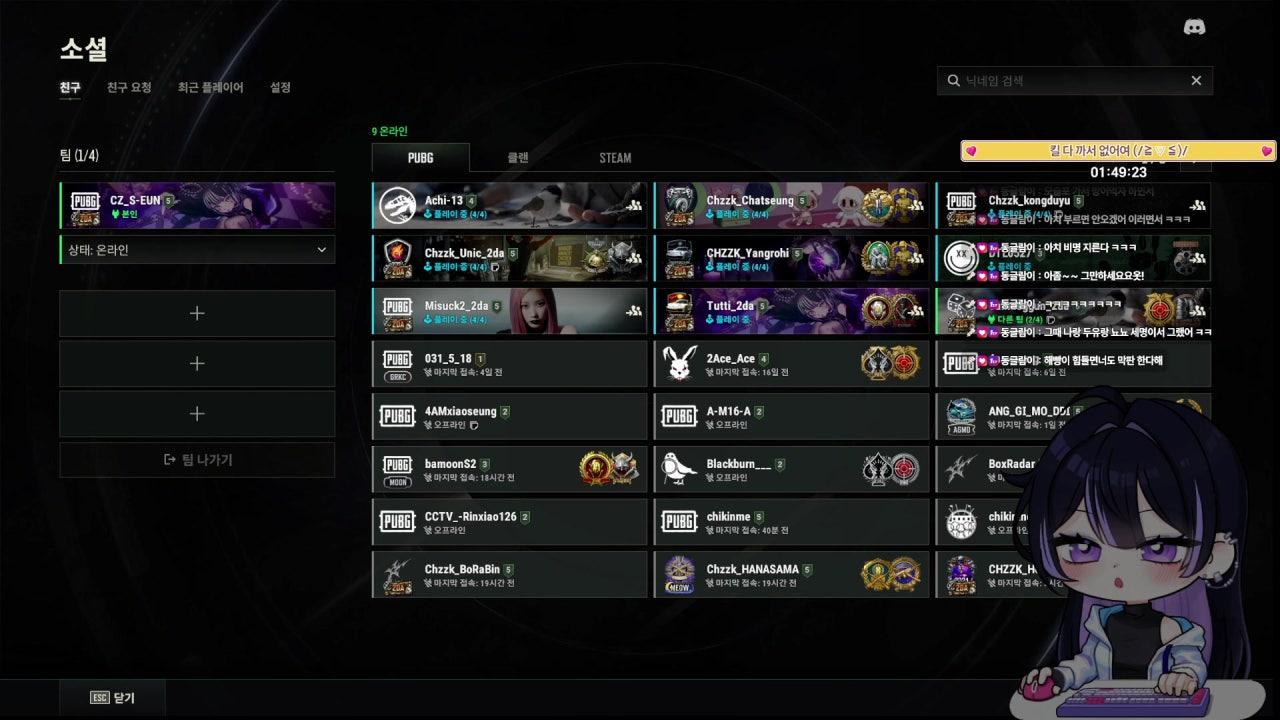1280x720 pixels.
Task: Click the first empty team slot plus
Action: pyautogui.click(x=197, y=313)
